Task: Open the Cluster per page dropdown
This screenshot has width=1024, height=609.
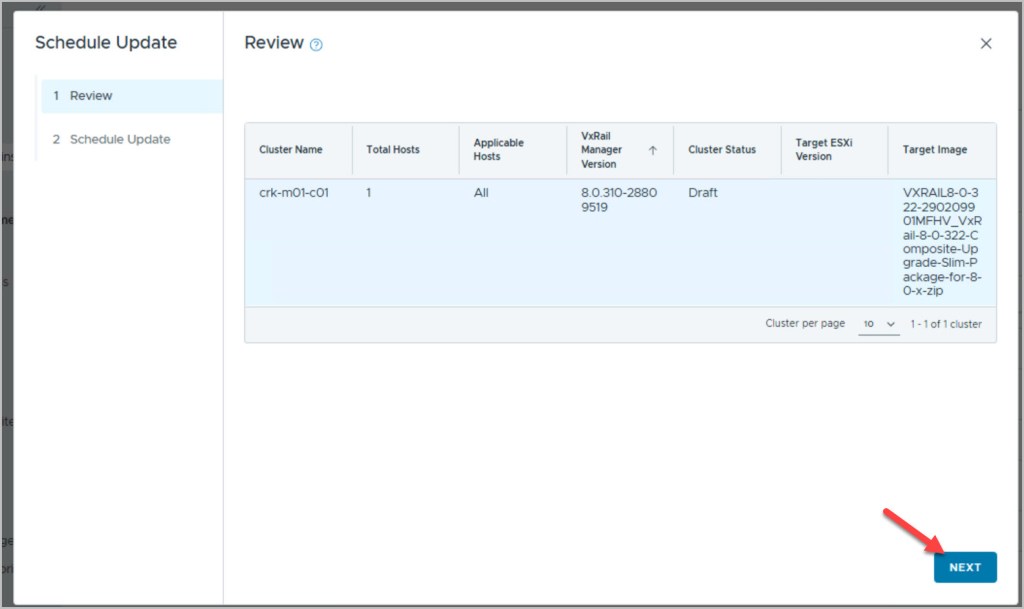Action: click(879, 325)
